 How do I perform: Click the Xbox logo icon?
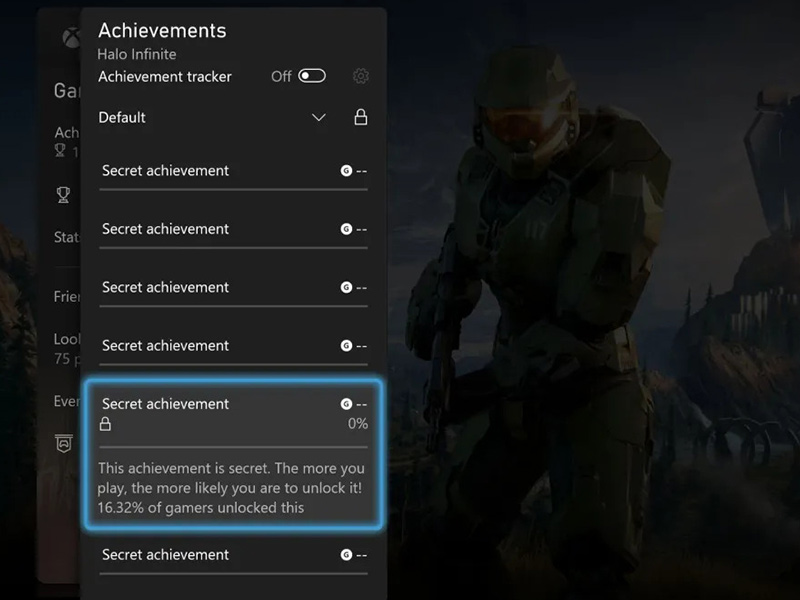click(x=71, y=38)
